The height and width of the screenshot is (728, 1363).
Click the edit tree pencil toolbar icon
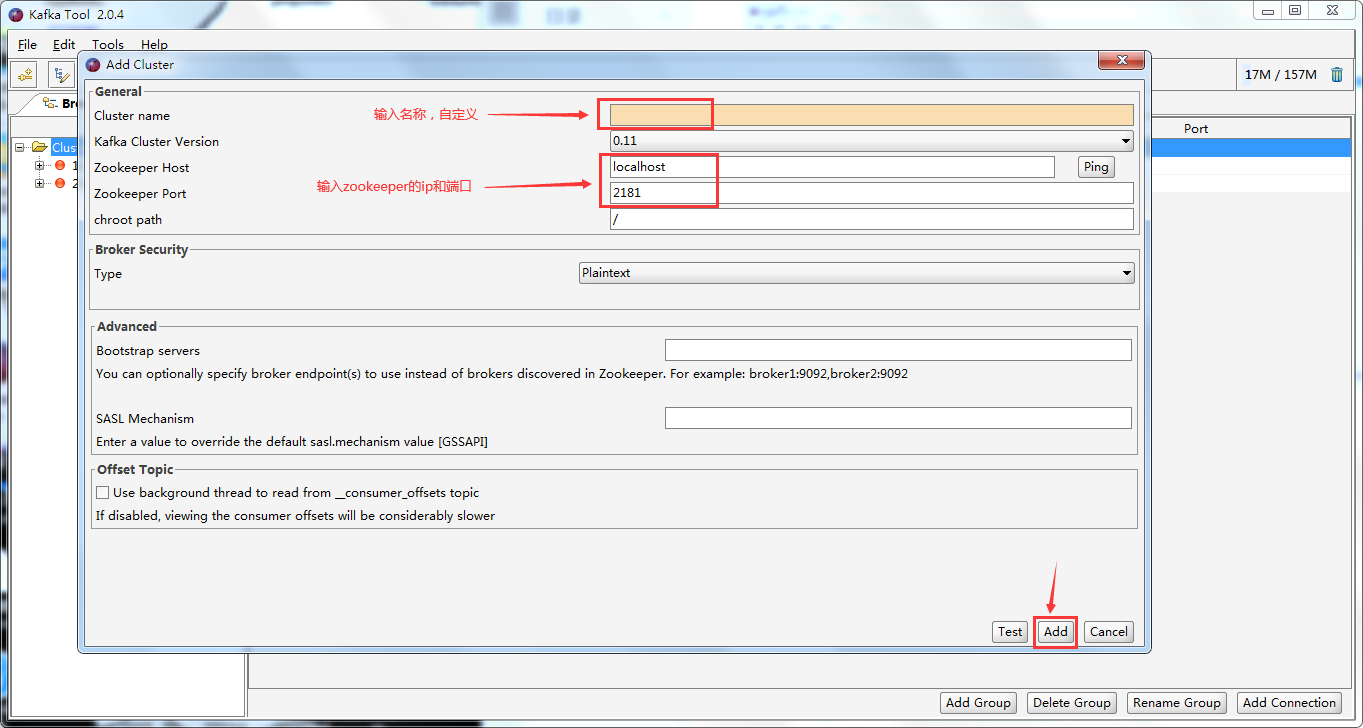coord(62,75)
